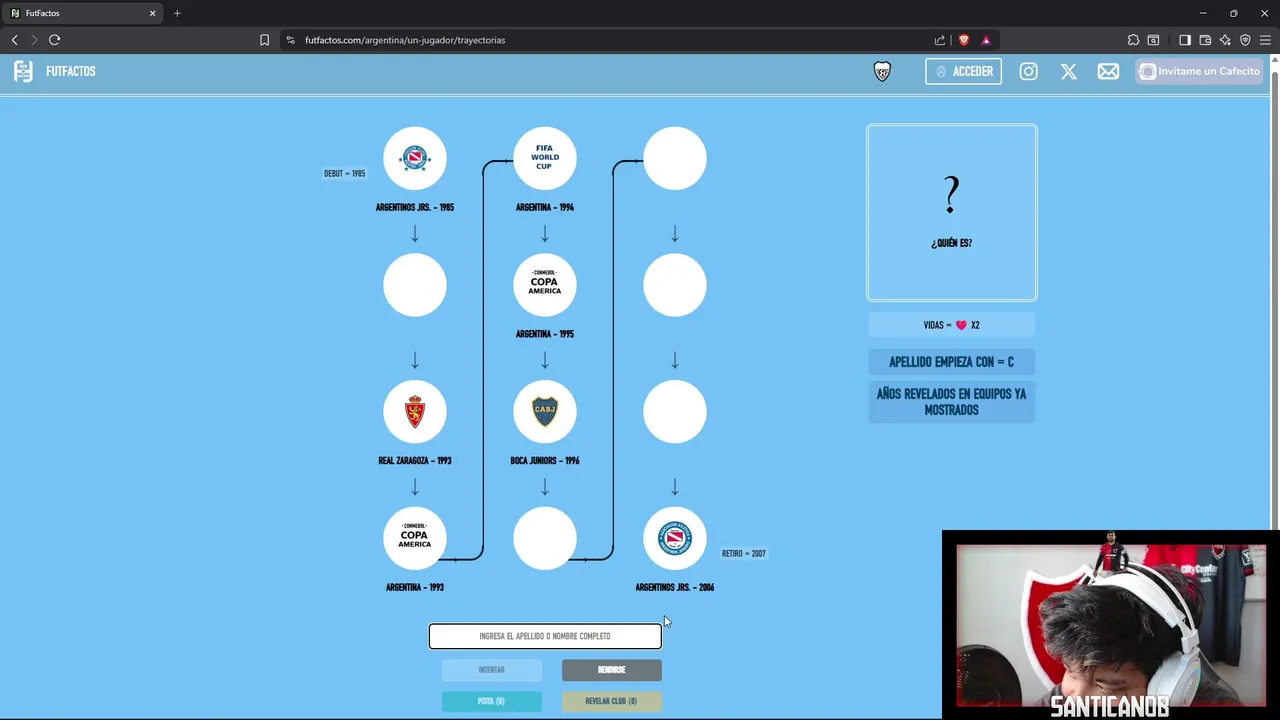This screenshot has width=1280, height=720.
Task: Click the FUTFACTOS site title text
Action: (71, 71)
